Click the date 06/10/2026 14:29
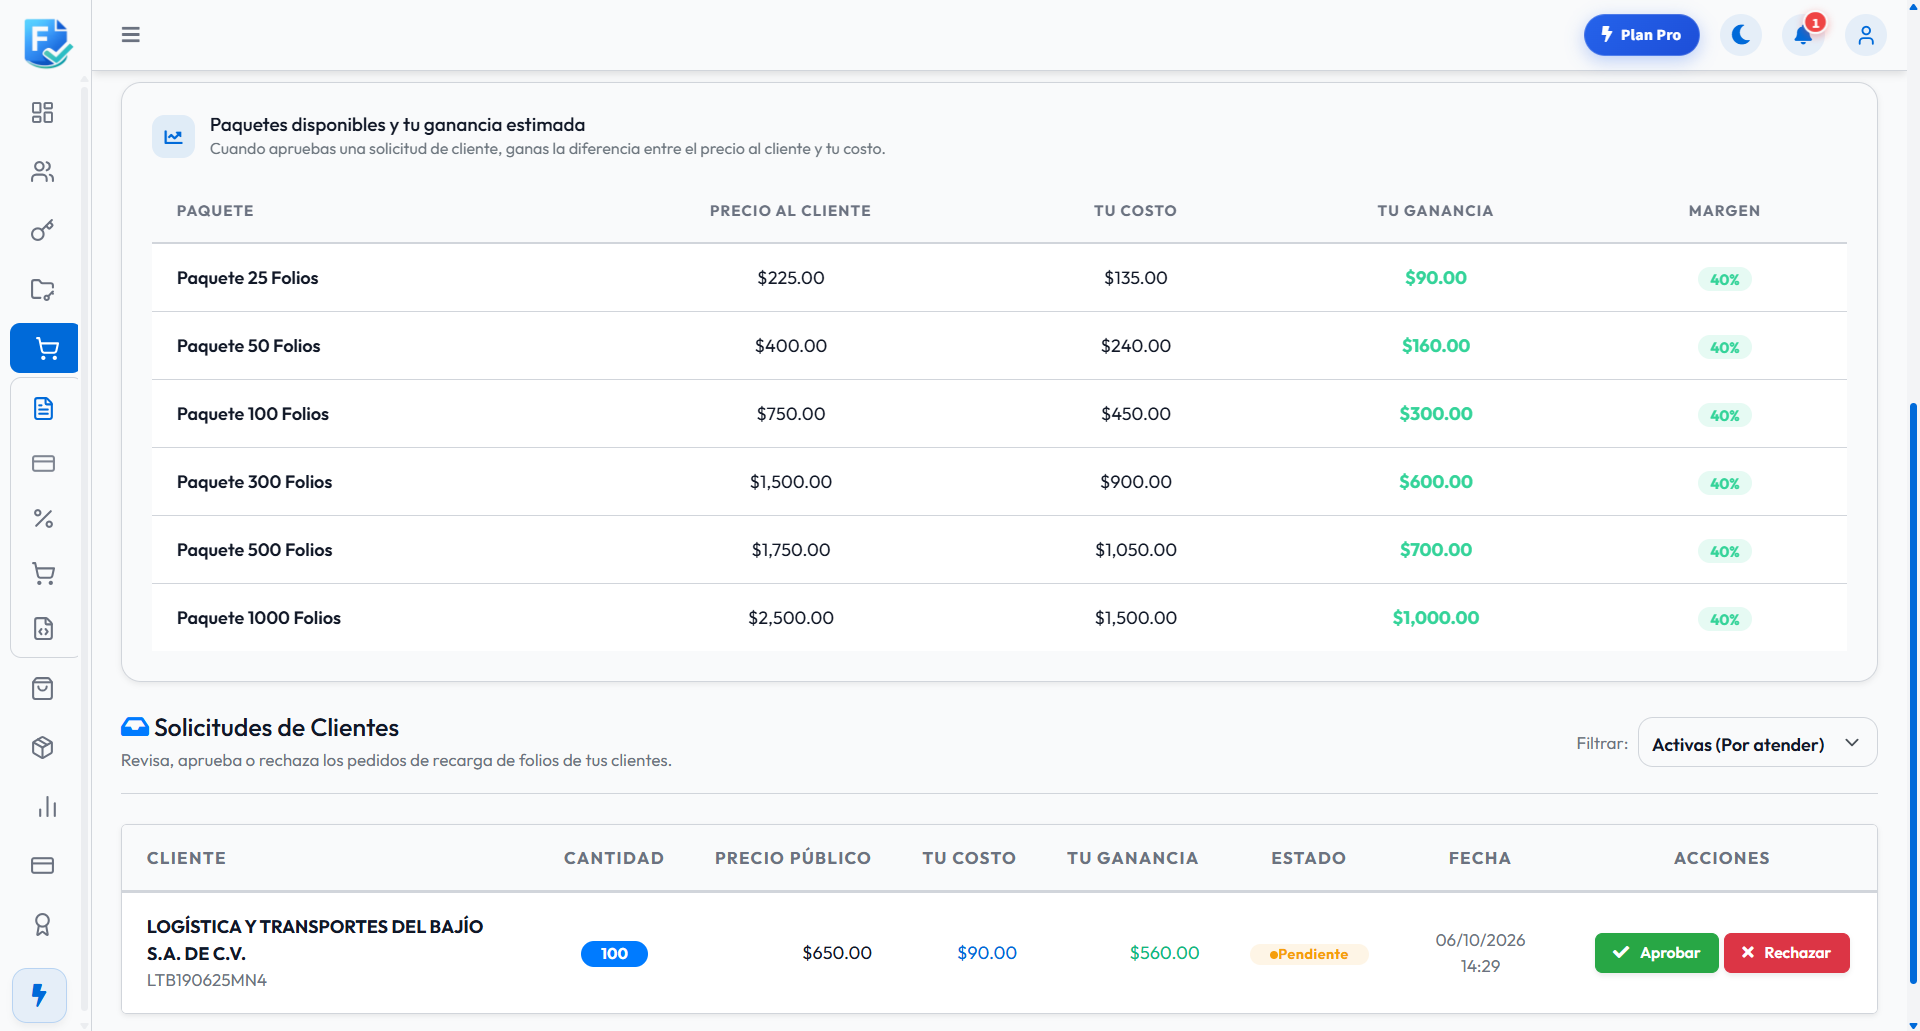1920x1031 pixels. (x=1480, y=953)
